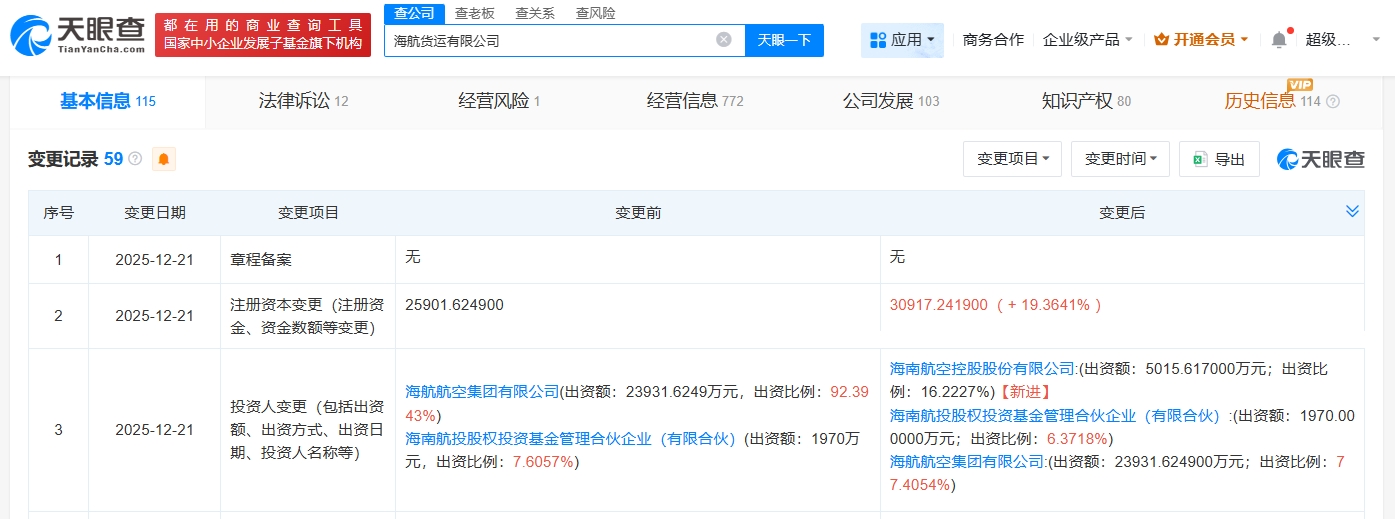Export records with the 导出 button
The height and width of the screenshot is (519, 1395).
(x=1219, y=159)
